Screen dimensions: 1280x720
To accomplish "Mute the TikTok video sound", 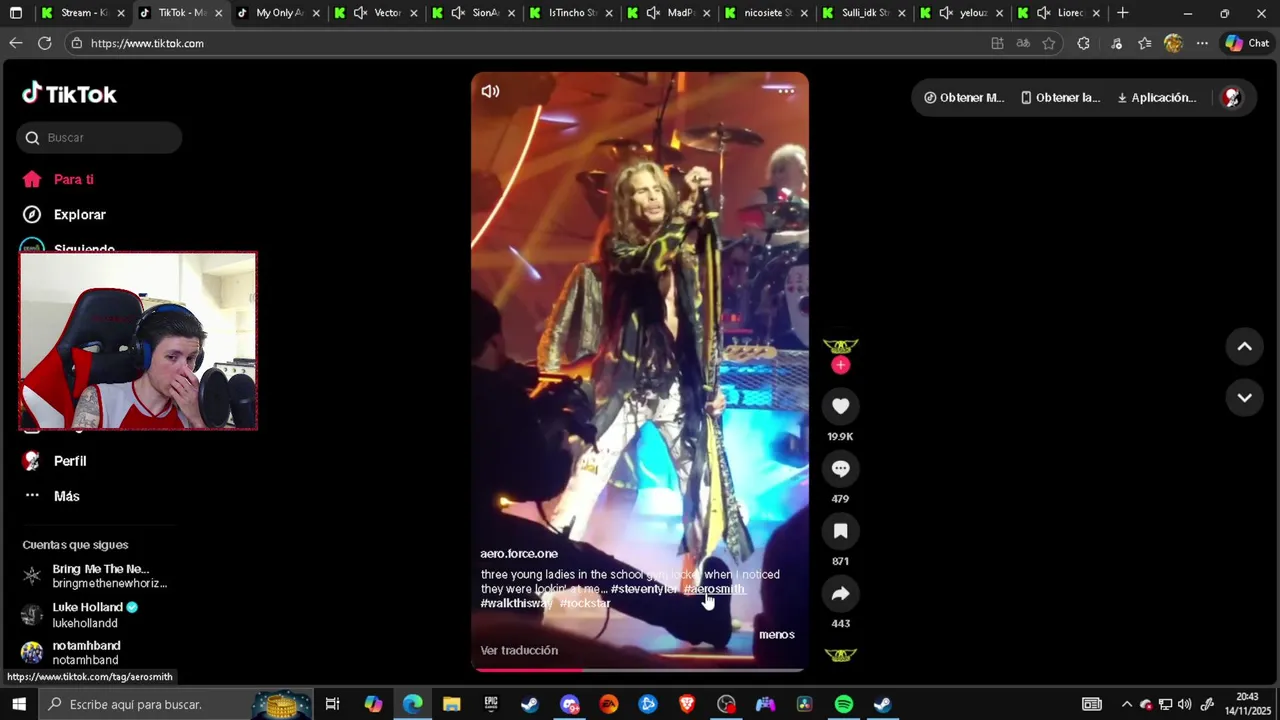I will click(x=490, y=91).
